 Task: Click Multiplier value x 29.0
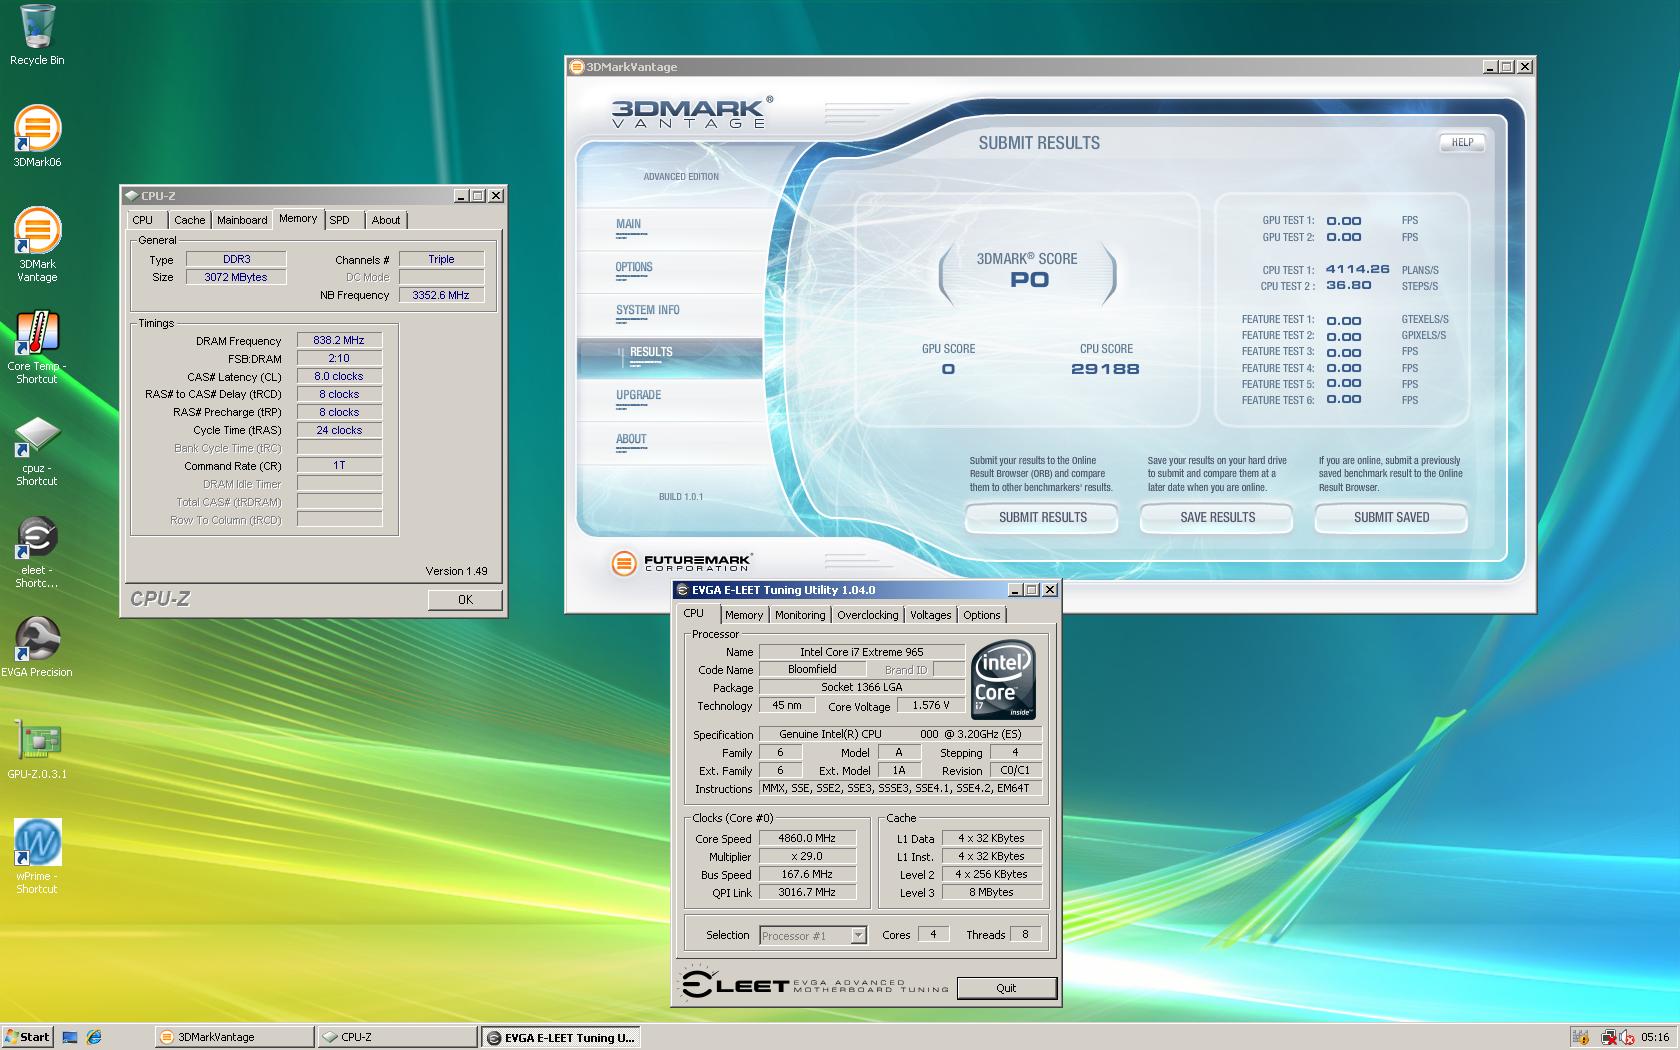(x=808, y=857)
